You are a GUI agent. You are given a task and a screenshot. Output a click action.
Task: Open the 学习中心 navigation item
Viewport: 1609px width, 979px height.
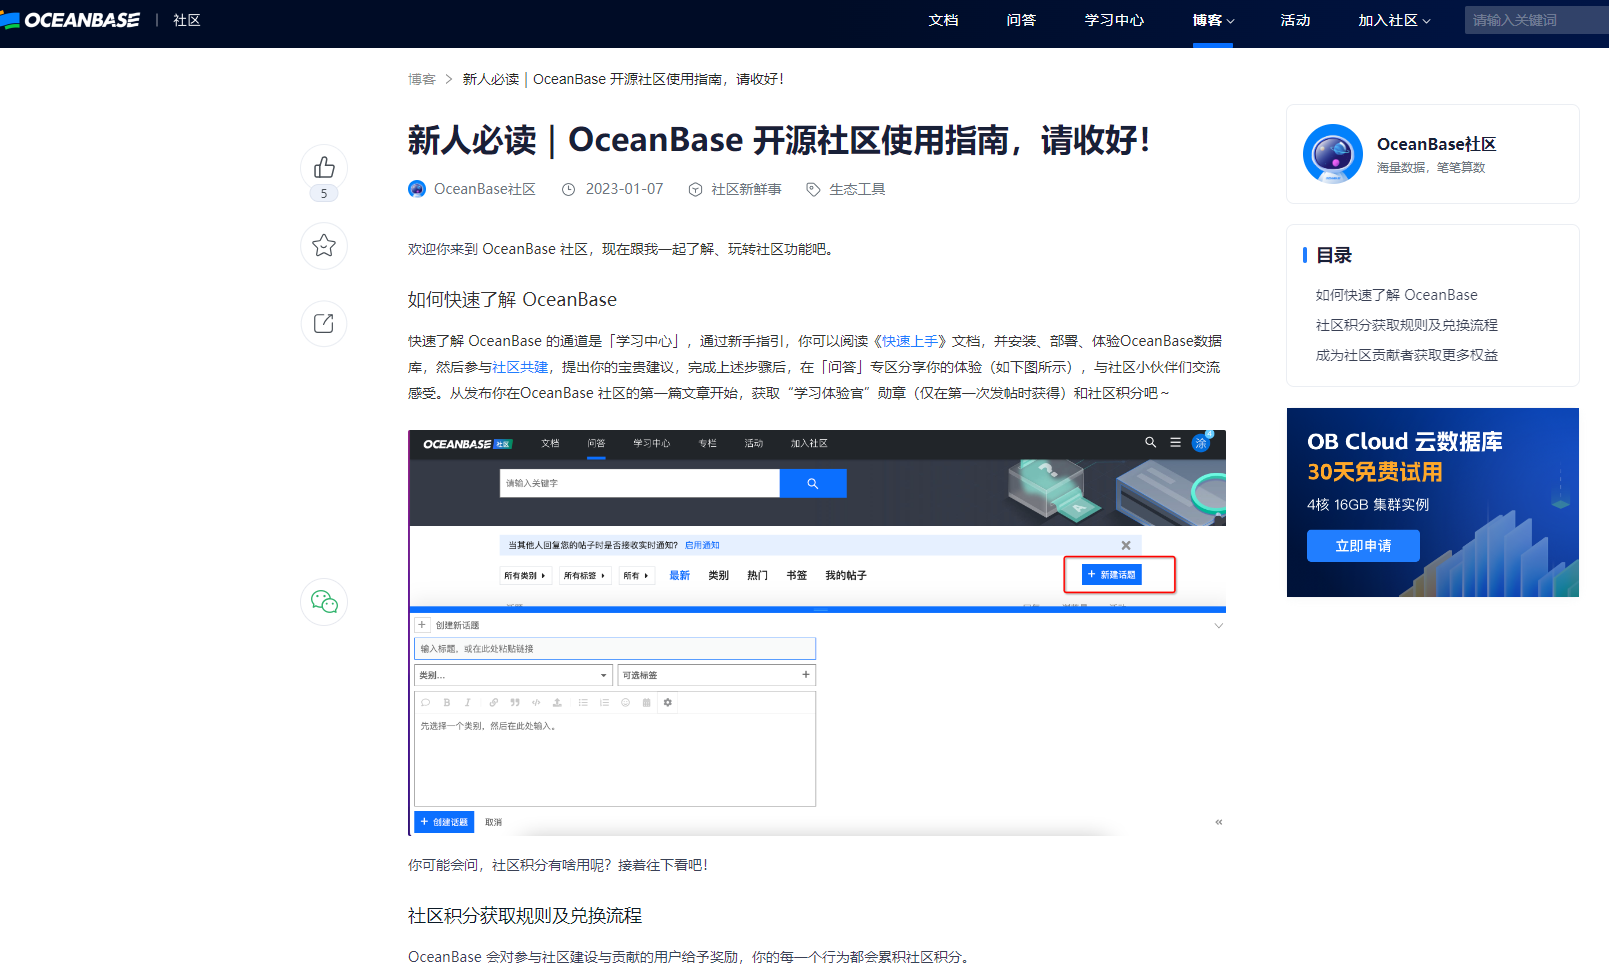point(1114,20)
